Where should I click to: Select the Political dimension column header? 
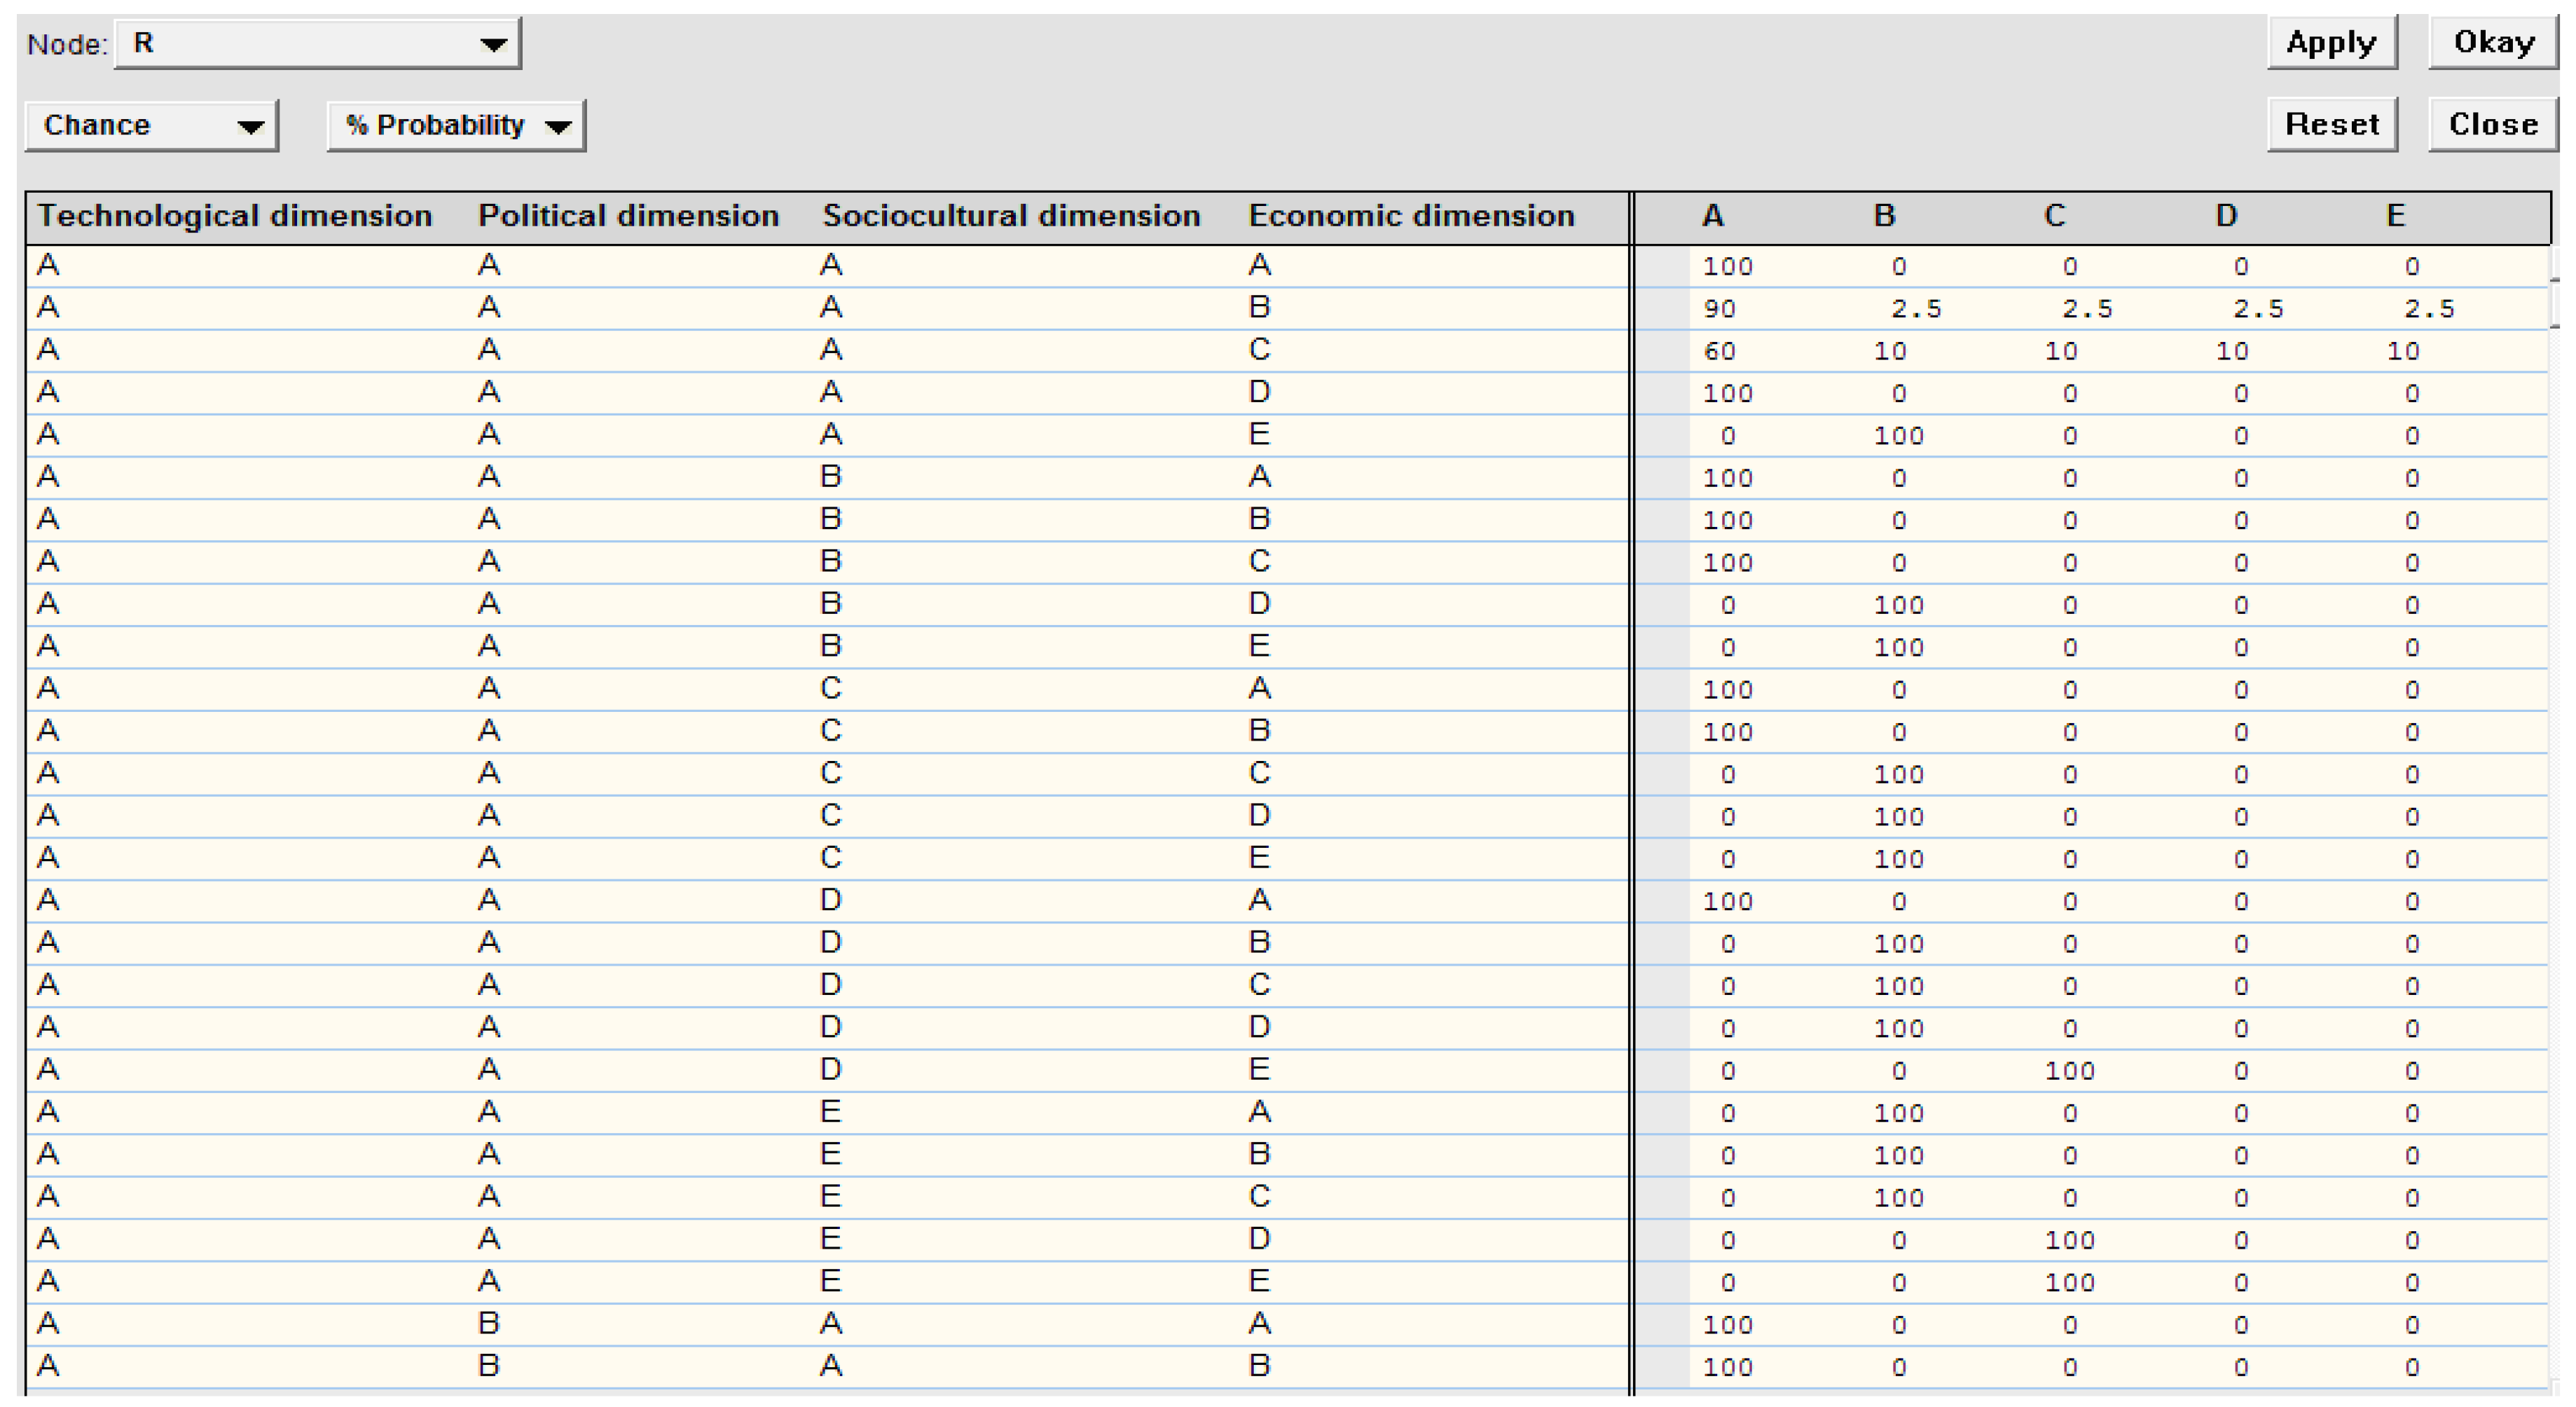tap(628, 216)
